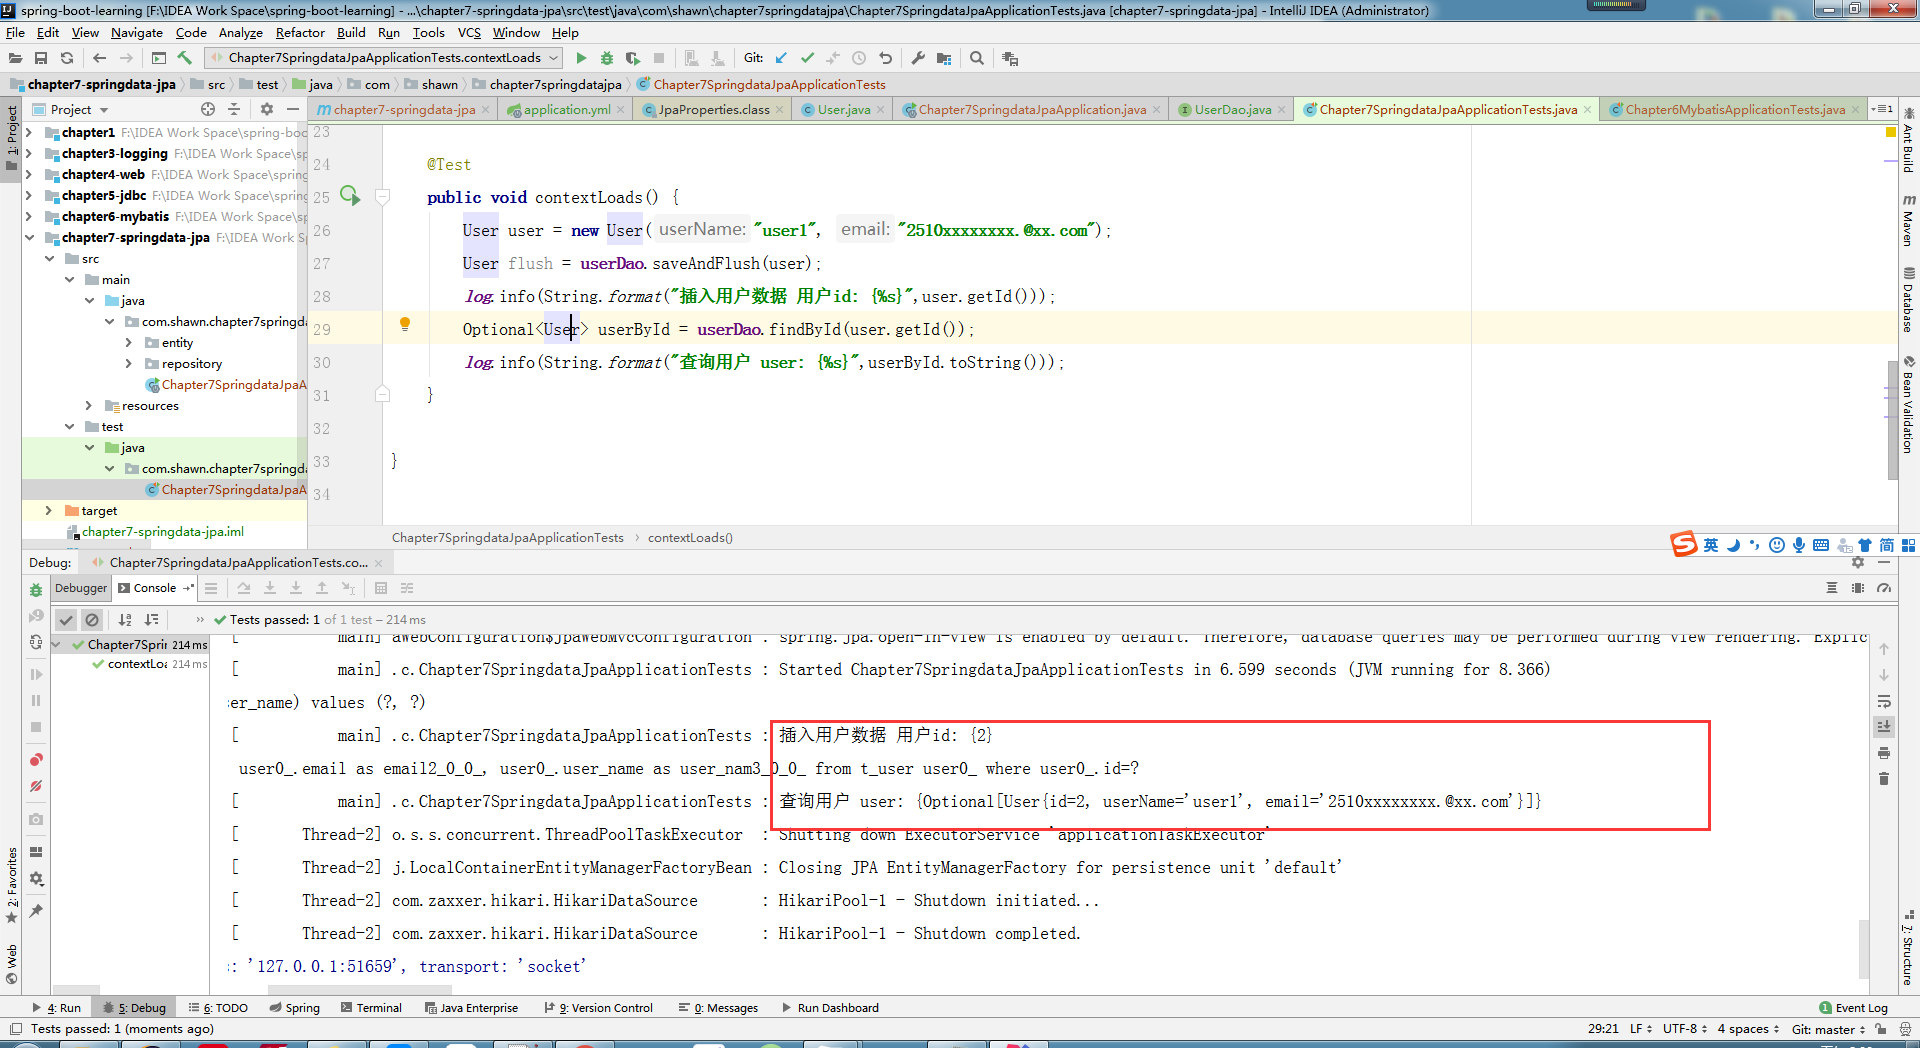
Task: Open the run configuration dropdown
Action: pyautogui.click(x=384, y=58)
